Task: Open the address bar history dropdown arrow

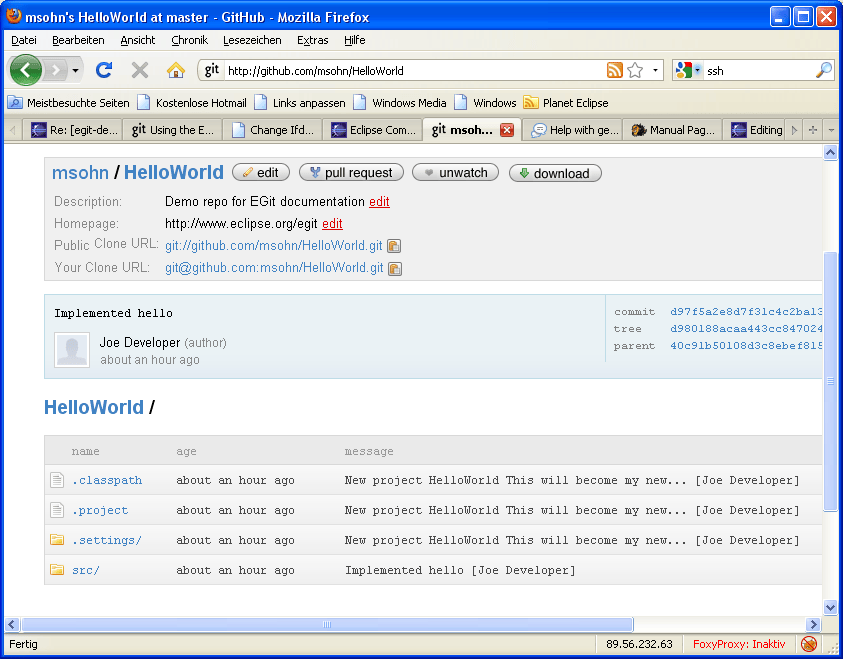Action: (x=655, y=70)
